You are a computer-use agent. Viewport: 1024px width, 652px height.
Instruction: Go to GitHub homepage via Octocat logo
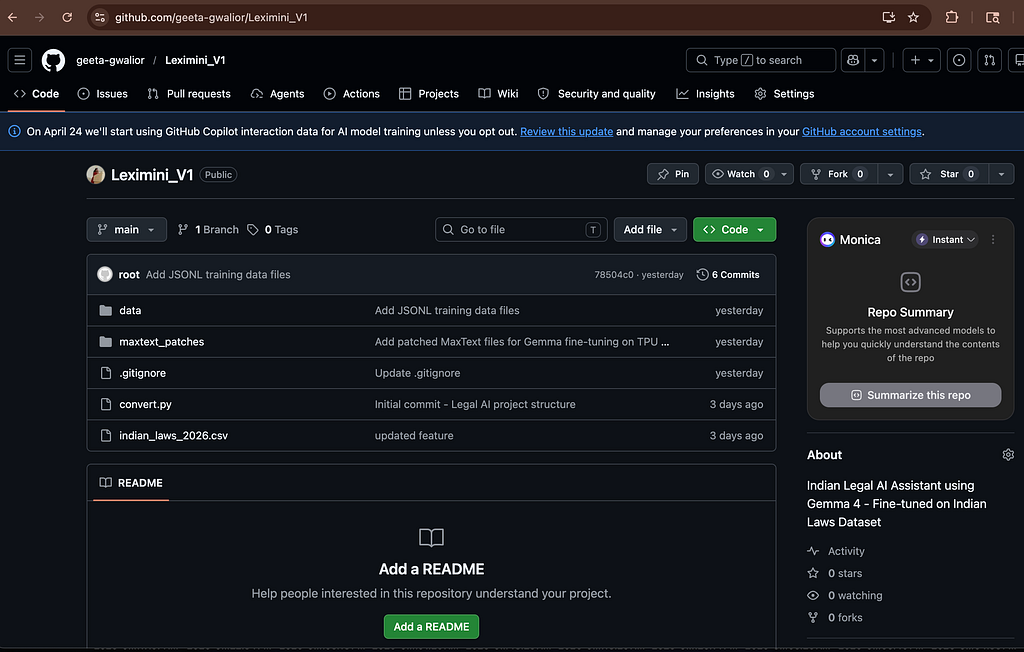point(54,60)
